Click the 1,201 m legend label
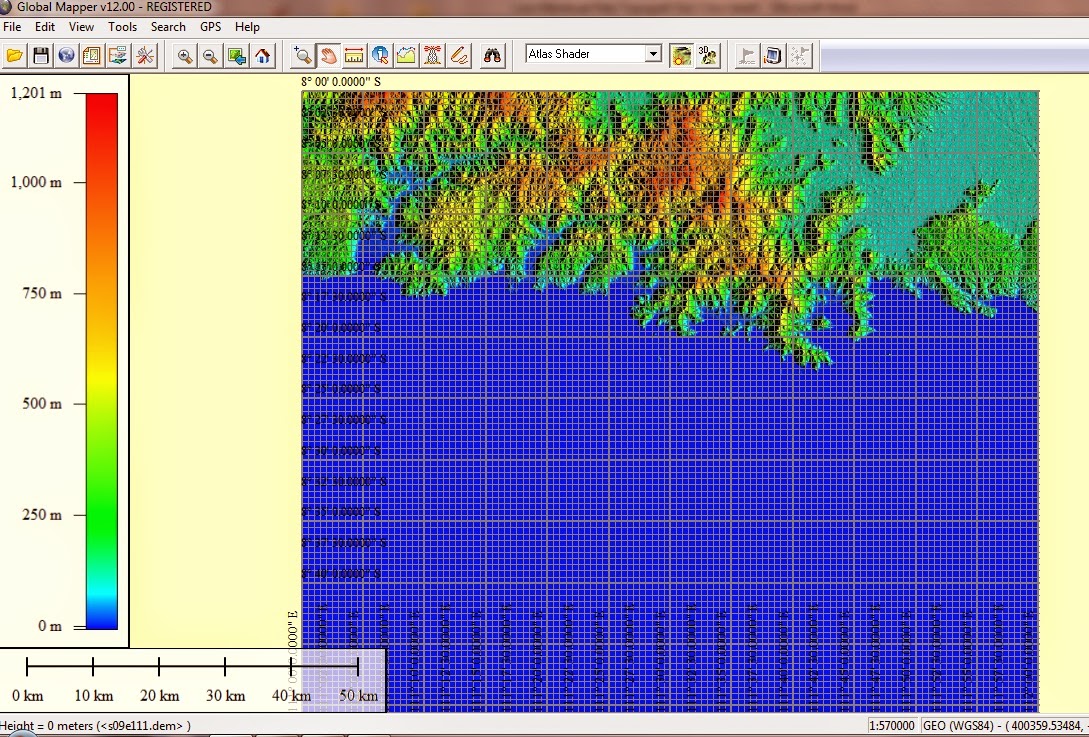Image resolution: width=1089 pixels, height=737 pixels. pos(36,93)
